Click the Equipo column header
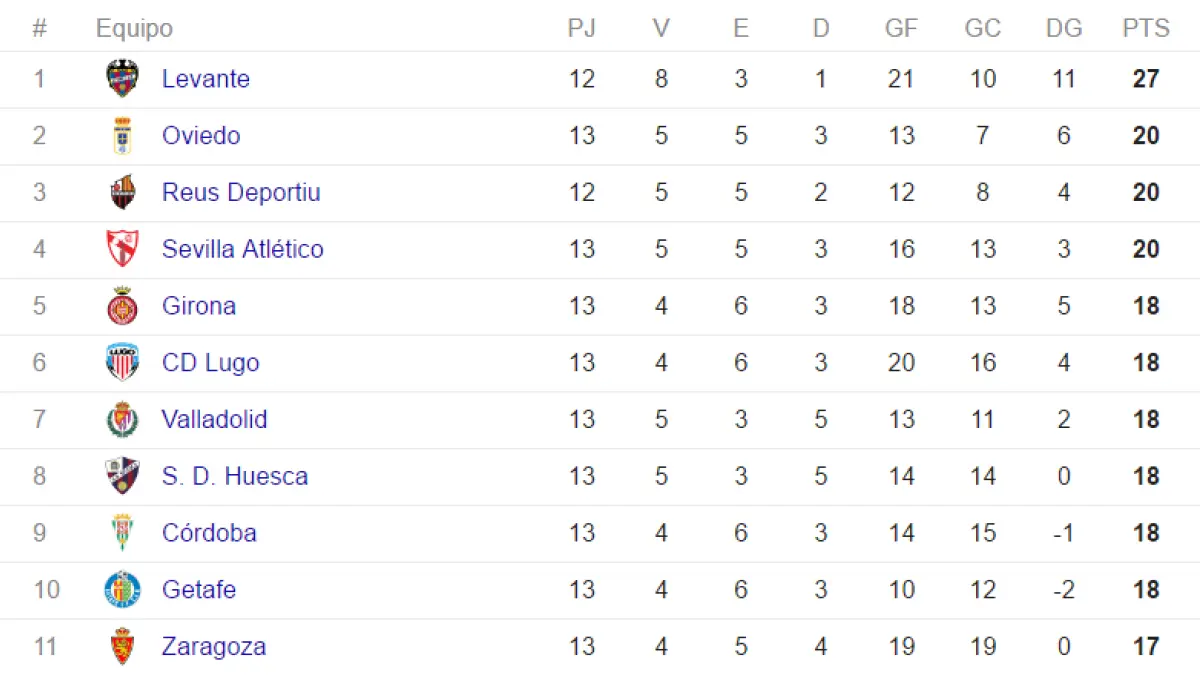The width and height of the screenshot is (1200, 675). click(x=134, y=28)
